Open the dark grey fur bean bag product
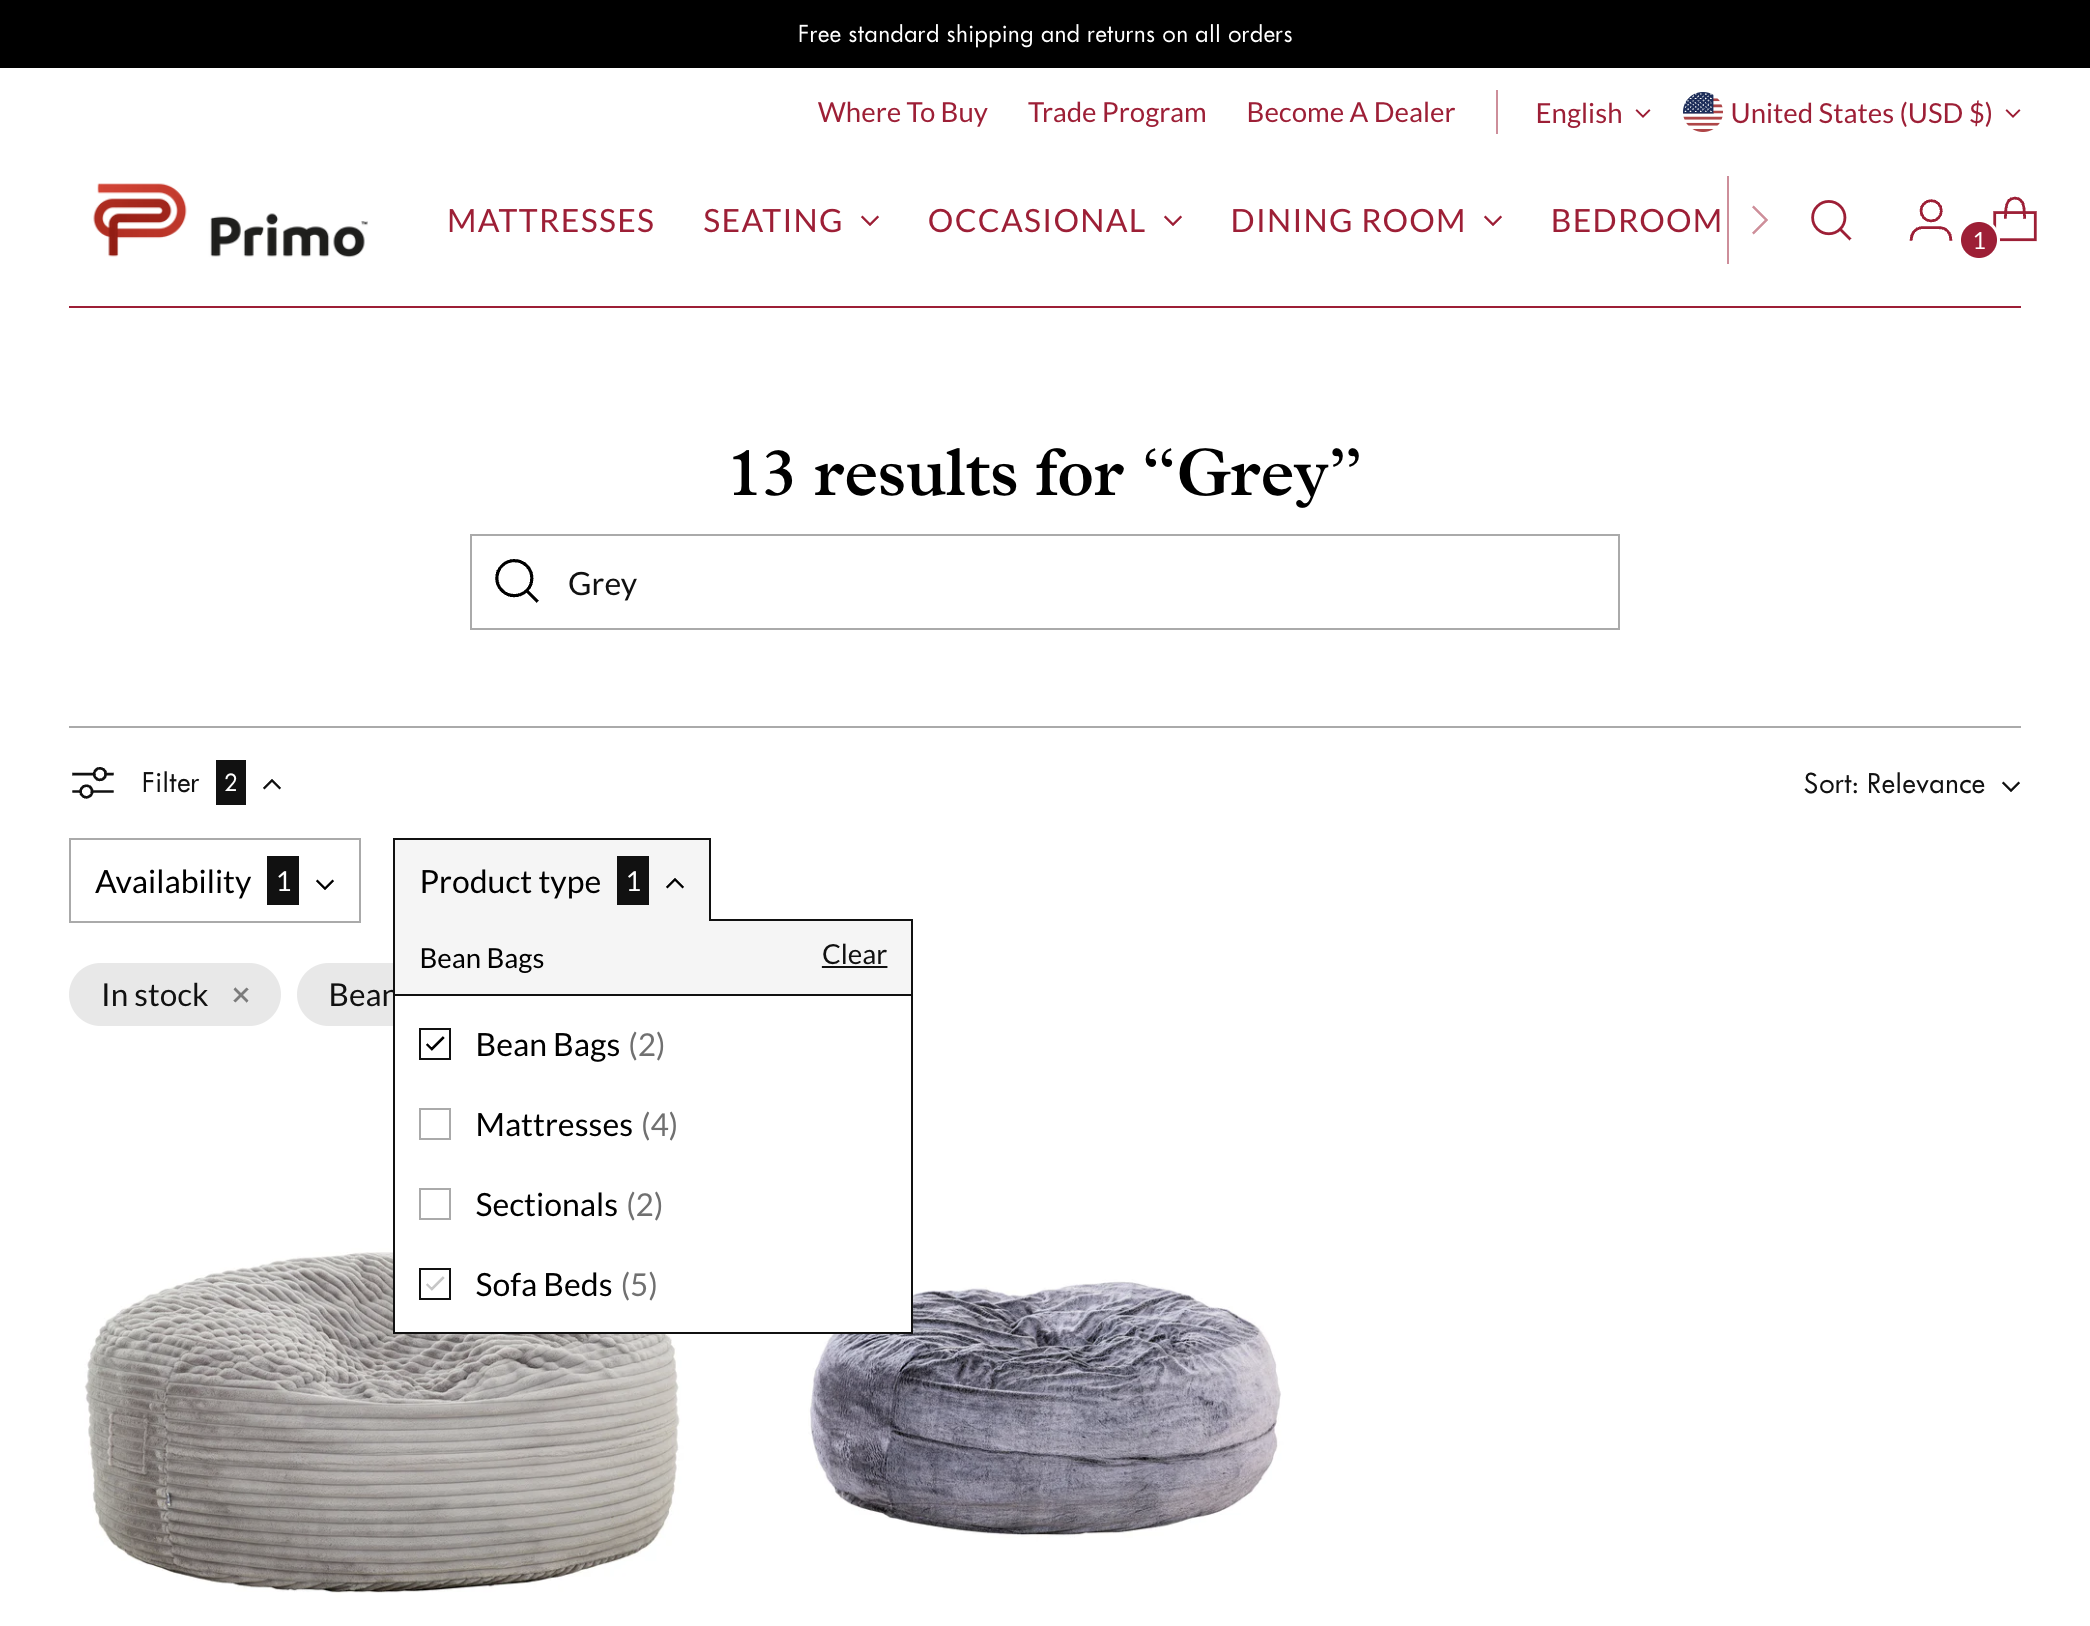Viewport: 2090px width, 1626px height. 1045,1408
